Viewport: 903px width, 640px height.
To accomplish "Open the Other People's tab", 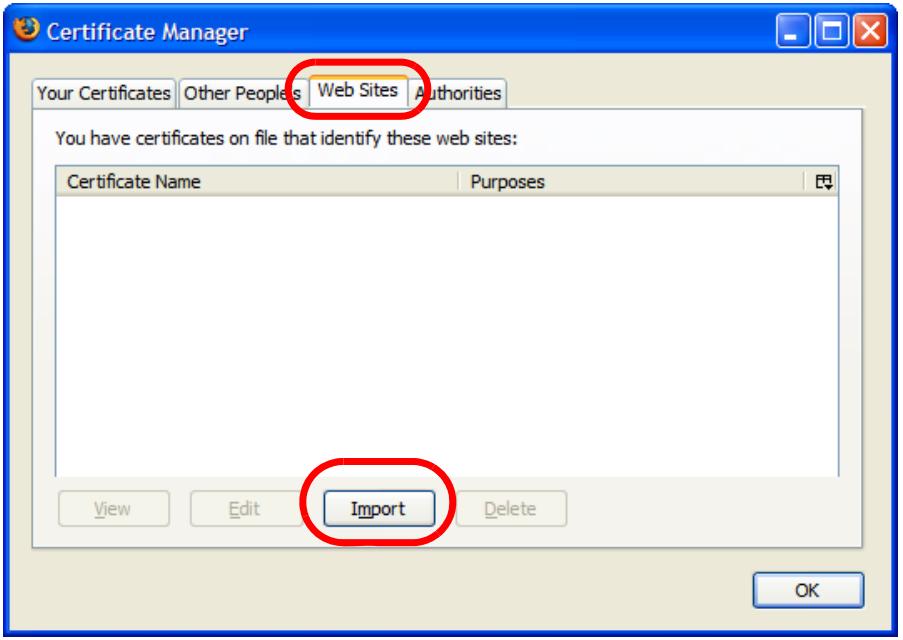I will [x=242, y=93].
